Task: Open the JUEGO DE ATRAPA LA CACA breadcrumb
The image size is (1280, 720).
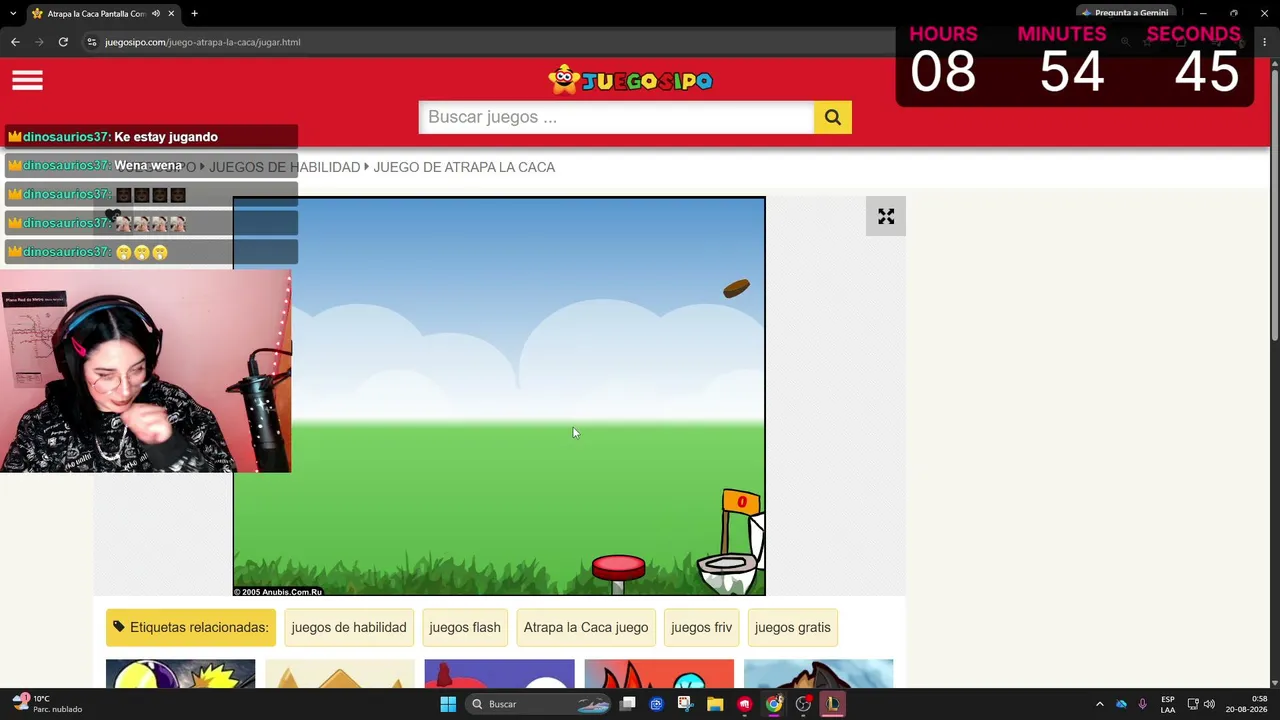Action: 464,167
